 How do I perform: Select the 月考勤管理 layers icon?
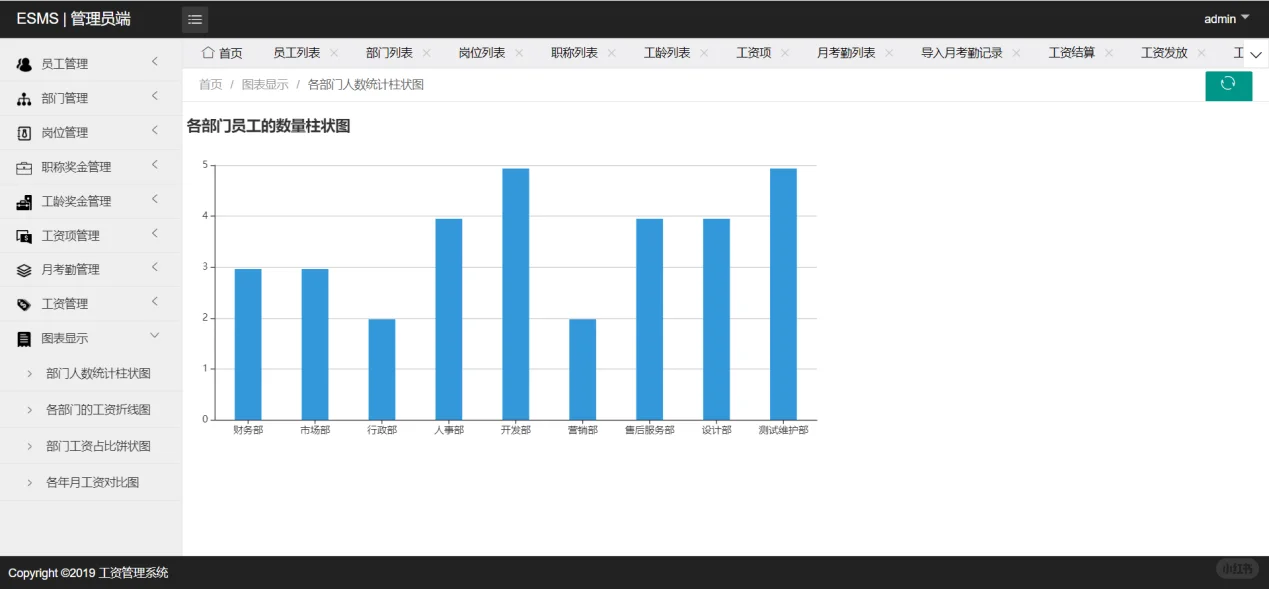(x=24, y=269)
